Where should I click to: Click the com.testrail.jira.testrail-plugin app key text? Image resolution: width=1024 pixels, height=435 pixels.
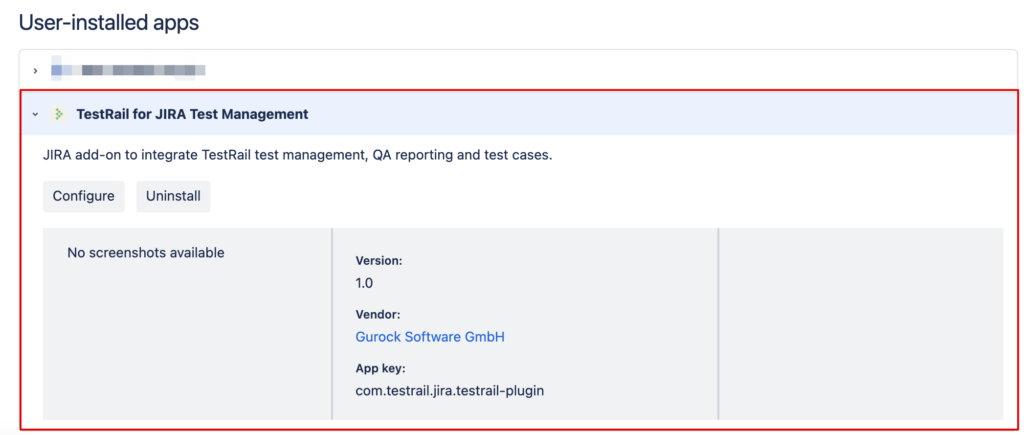(449, 390)
